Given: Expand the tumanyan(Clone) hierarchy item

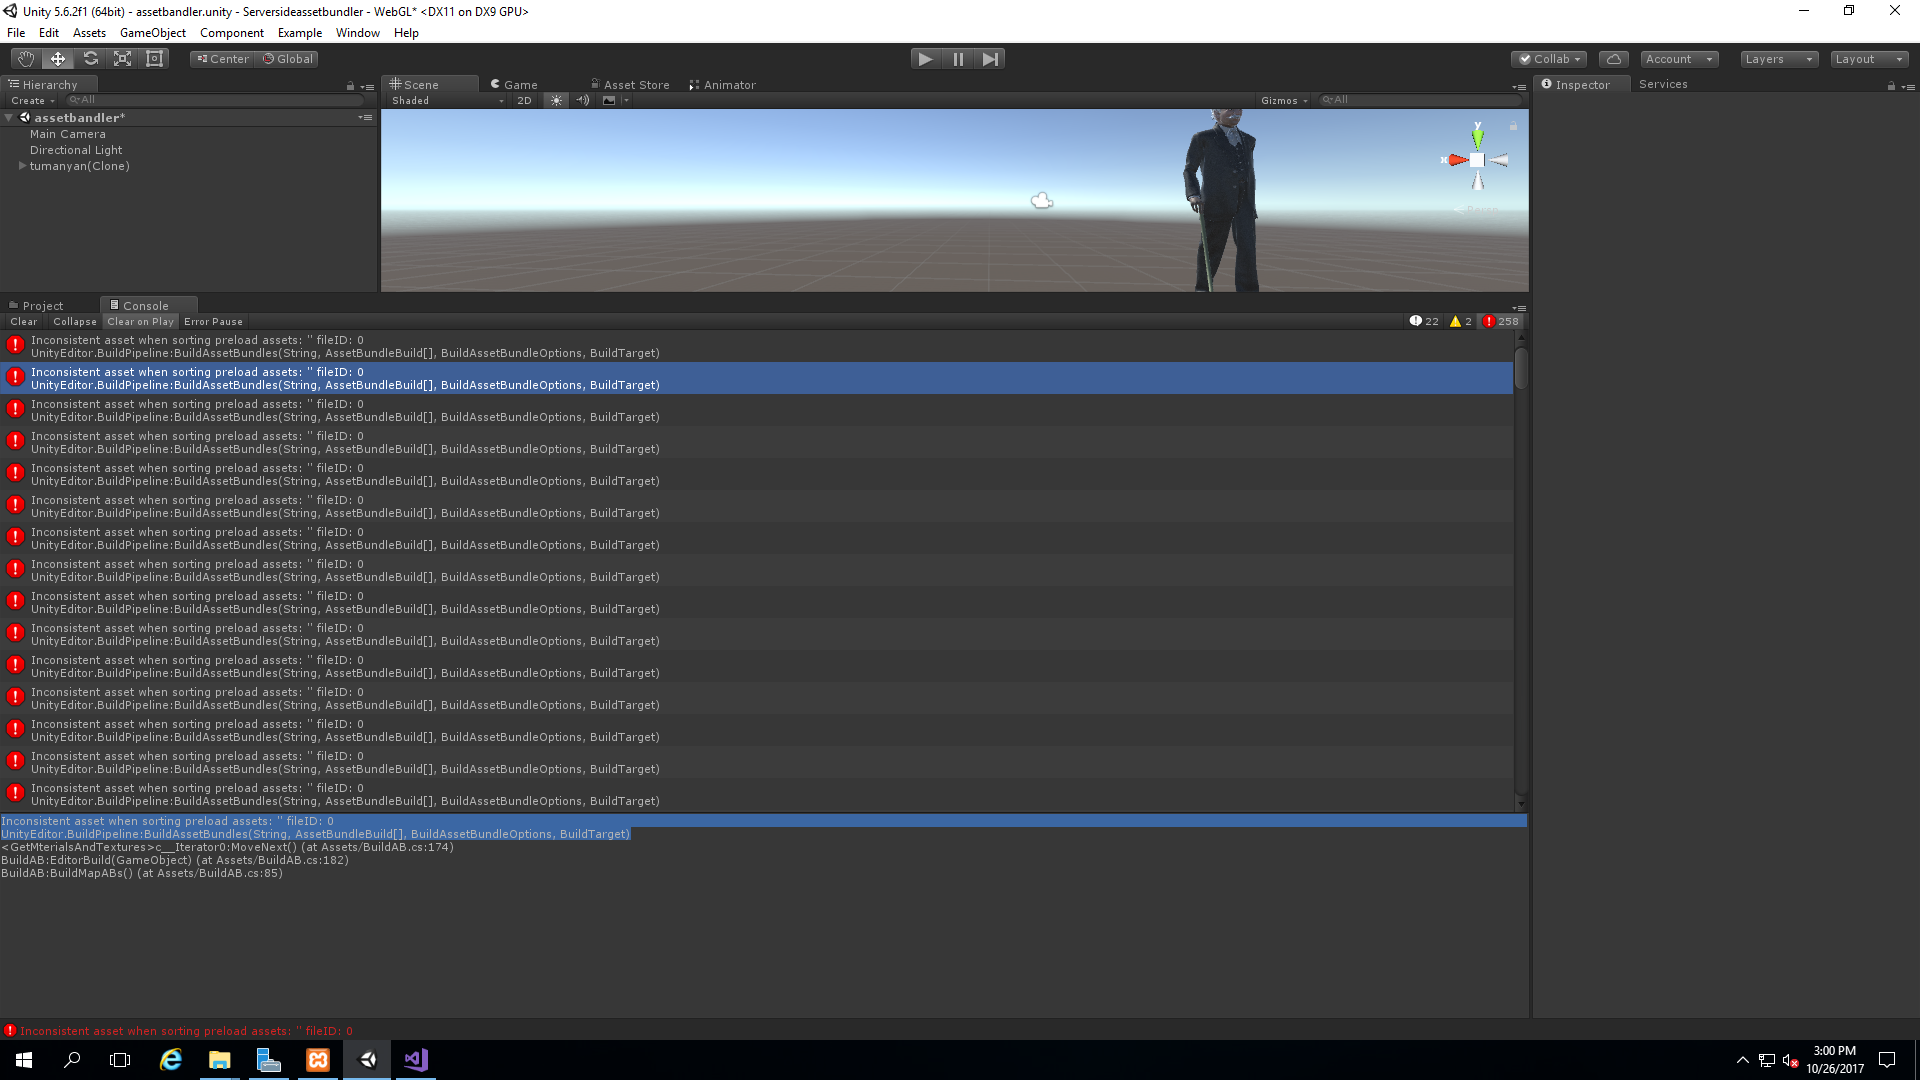Looking at the screenshot, I should point(22,165).
